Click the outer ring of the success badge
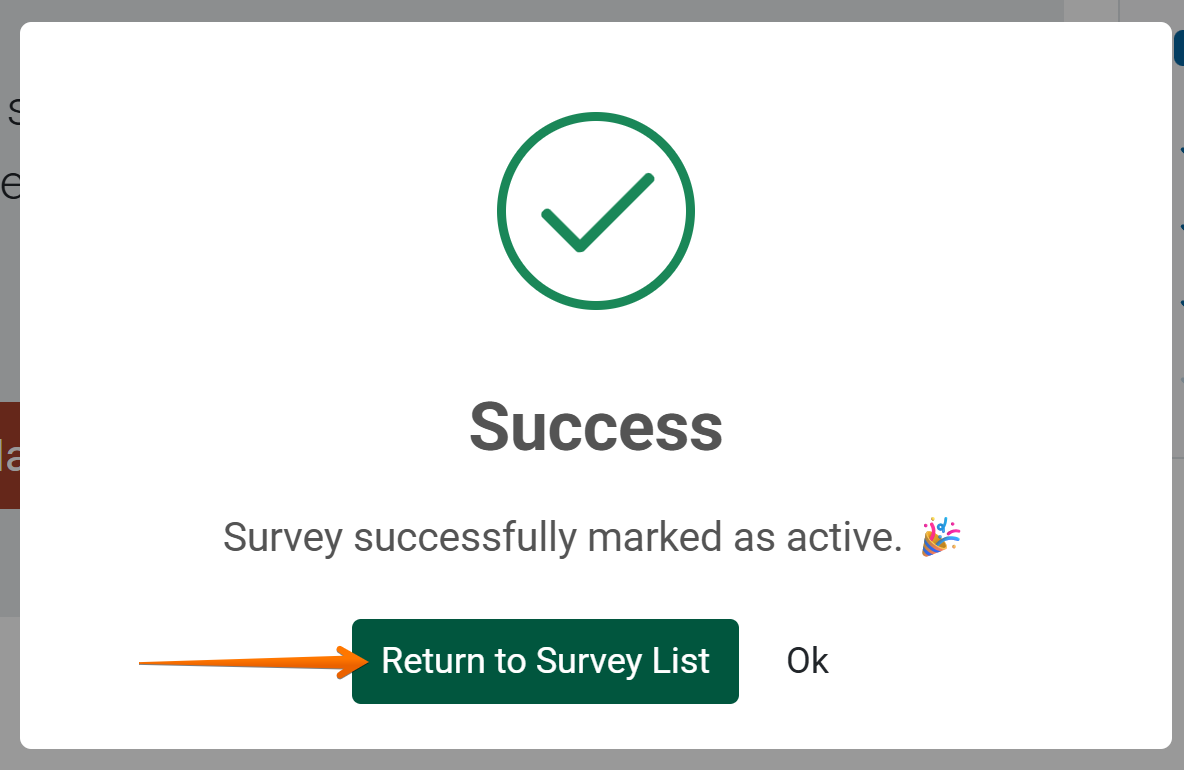The width and height of the screenshot is (1184, 770). pos(596,115)
